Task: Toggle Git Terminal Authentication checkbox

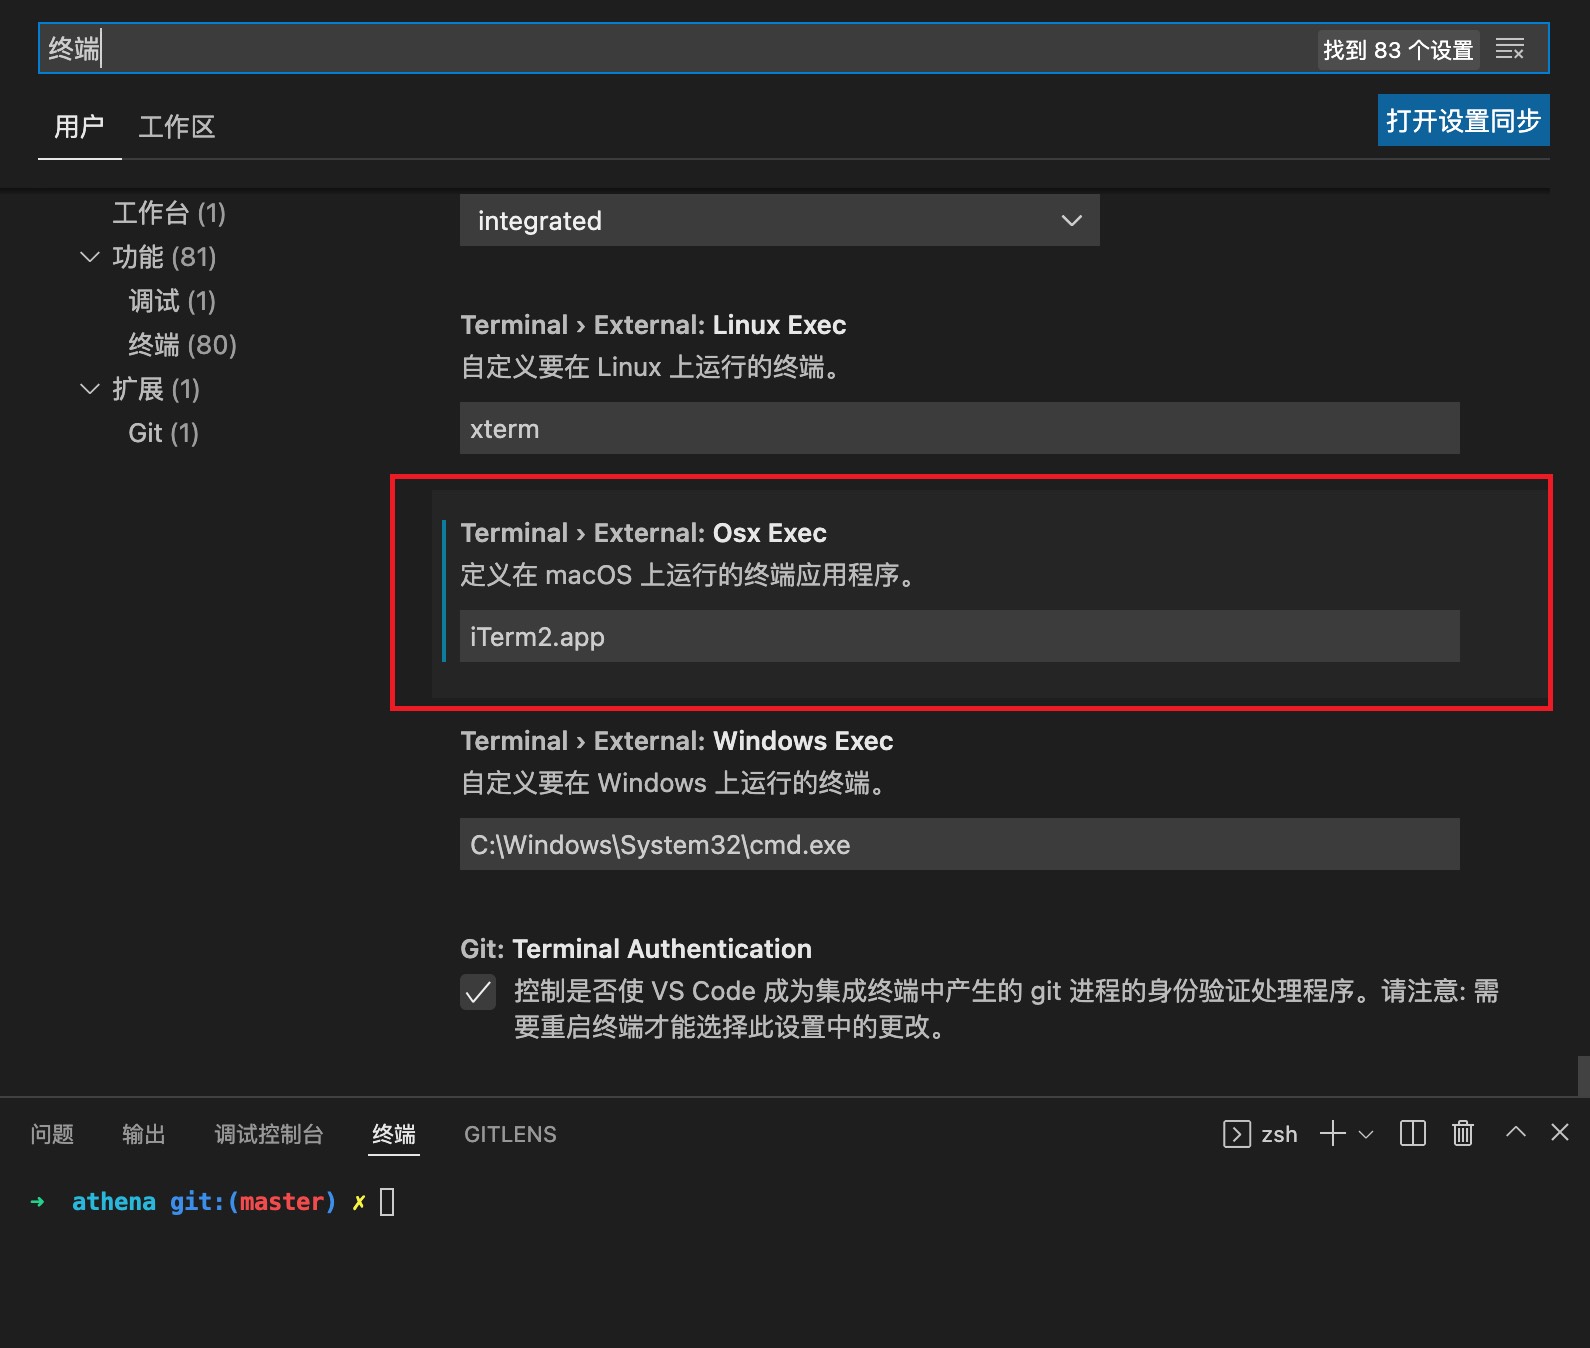Action: (x=478, y=992)
